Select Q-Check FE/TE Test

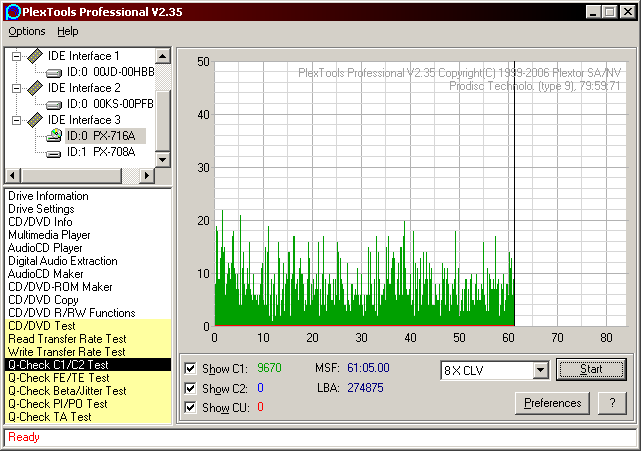[88, 378]
